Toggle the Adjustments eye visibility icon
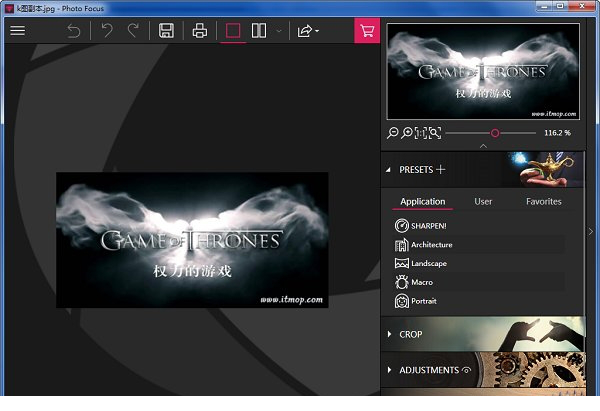Screen dimensions: 600x411 point(466,370)
